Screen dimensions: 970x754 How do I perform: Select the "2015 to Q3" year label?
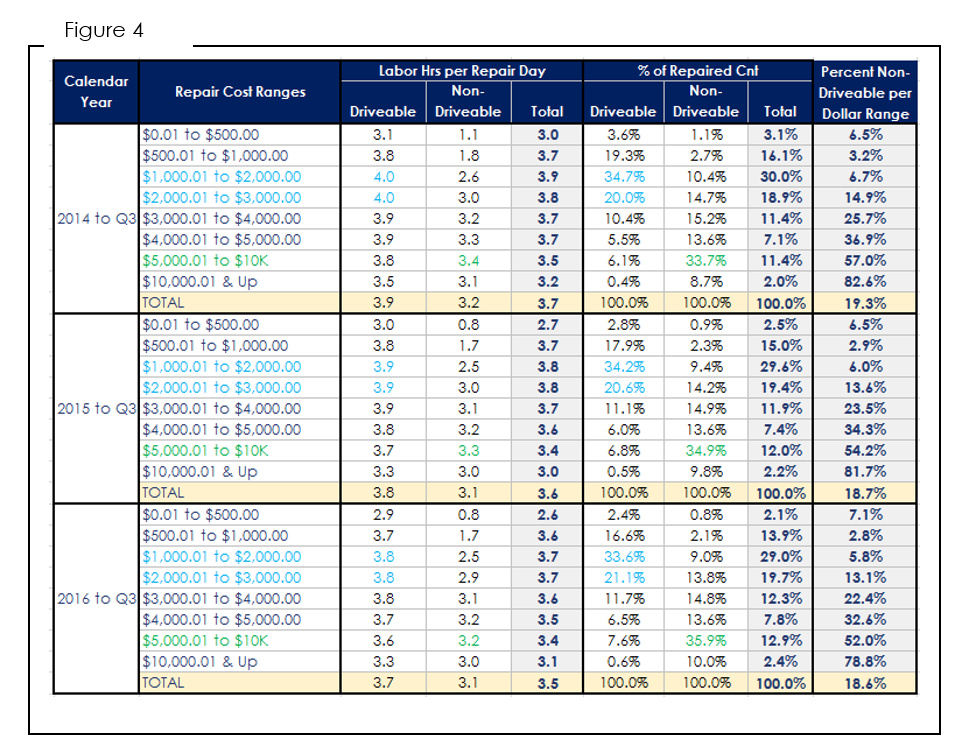click(96, 408)
